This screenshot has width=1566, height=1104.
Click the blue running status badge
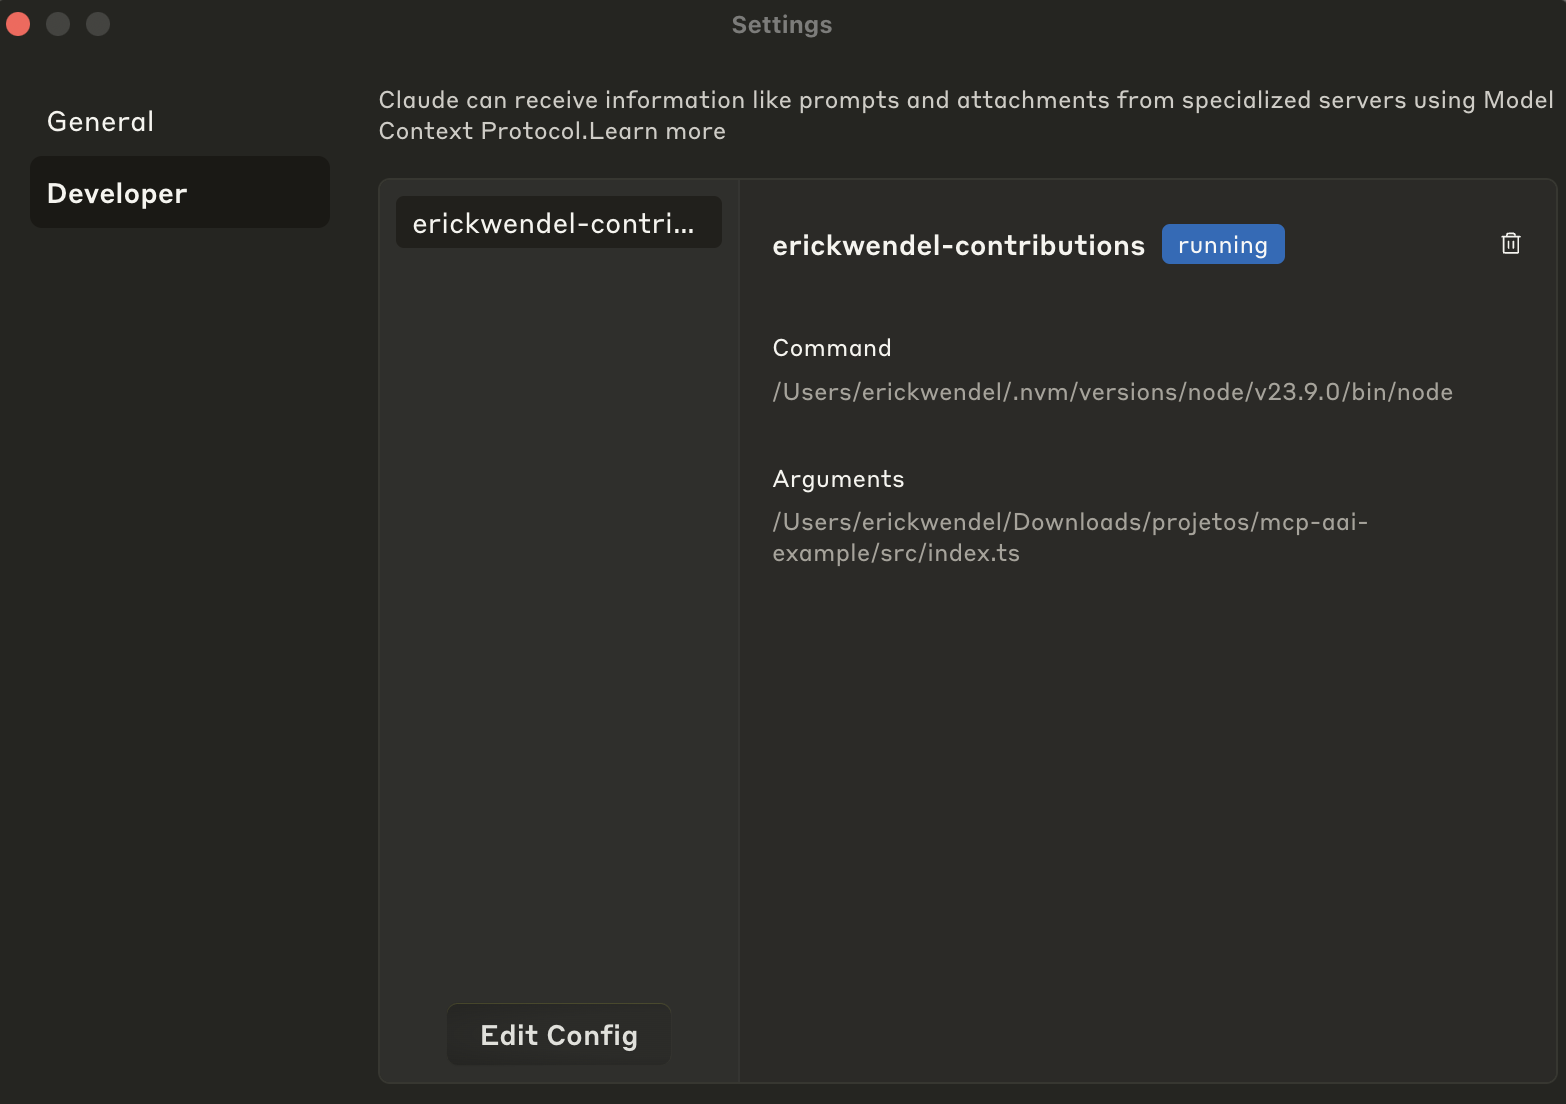coord(1222,245)
